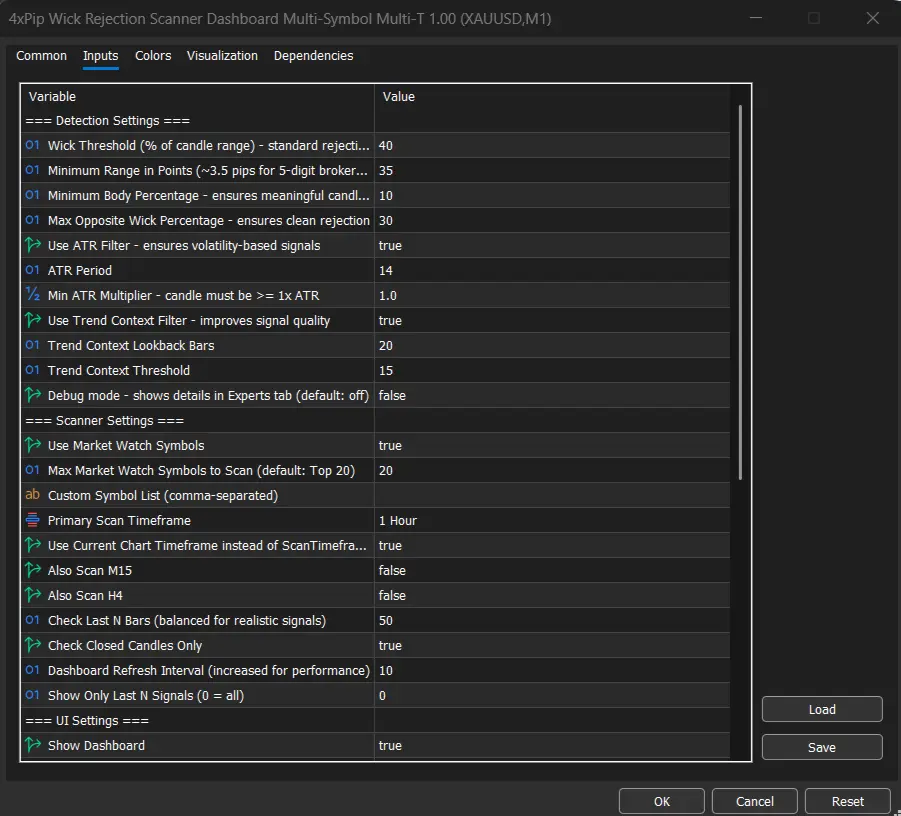Click the enum icon beside Primary Scan Timeframe

point(32,521)
